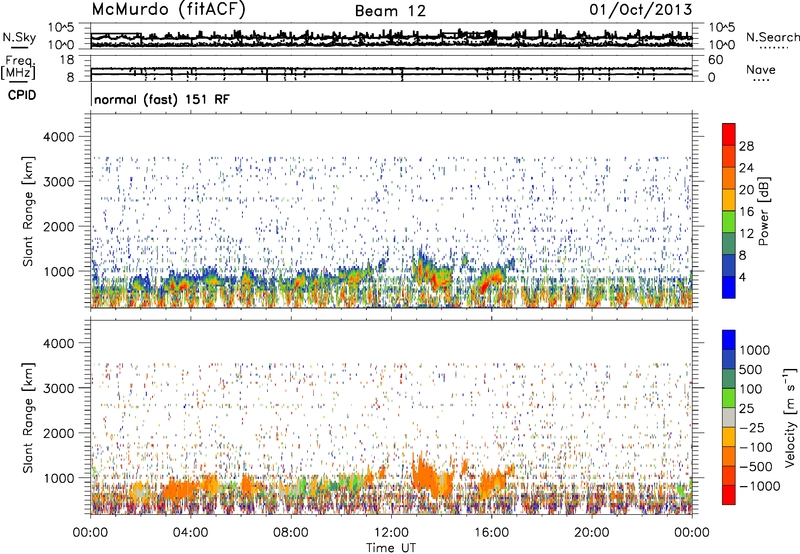The width and height of the screenshot is (800, 554).
Task: Click the 'N.Sky' legend label
Action: tap(19, 37)
